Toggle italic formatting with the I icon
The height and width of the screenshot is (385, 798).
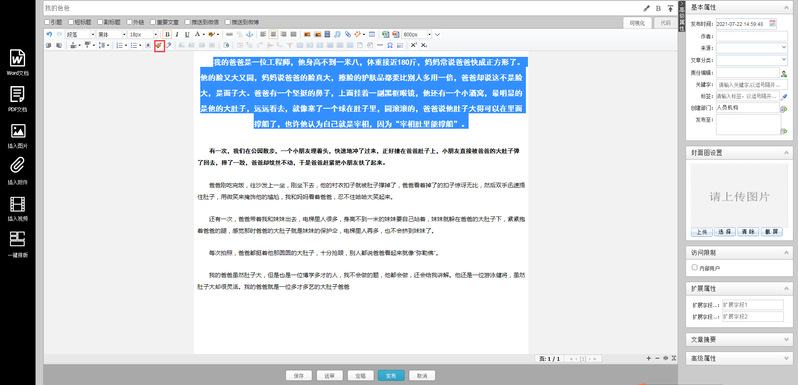click(178, 35)
